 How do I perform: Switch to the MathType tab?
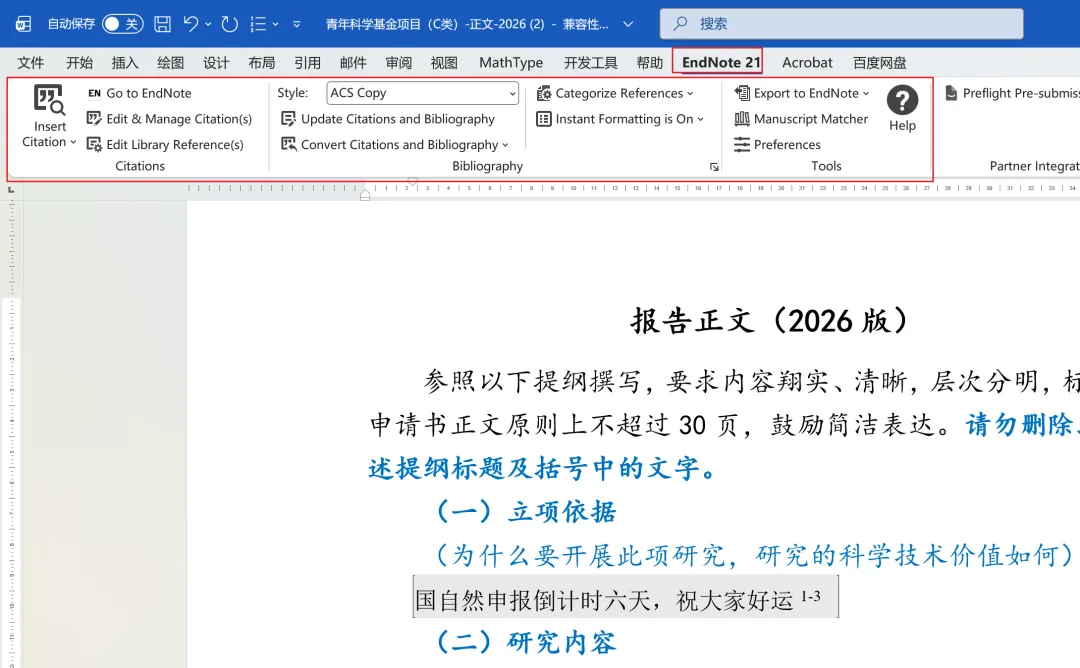(511, 63)
